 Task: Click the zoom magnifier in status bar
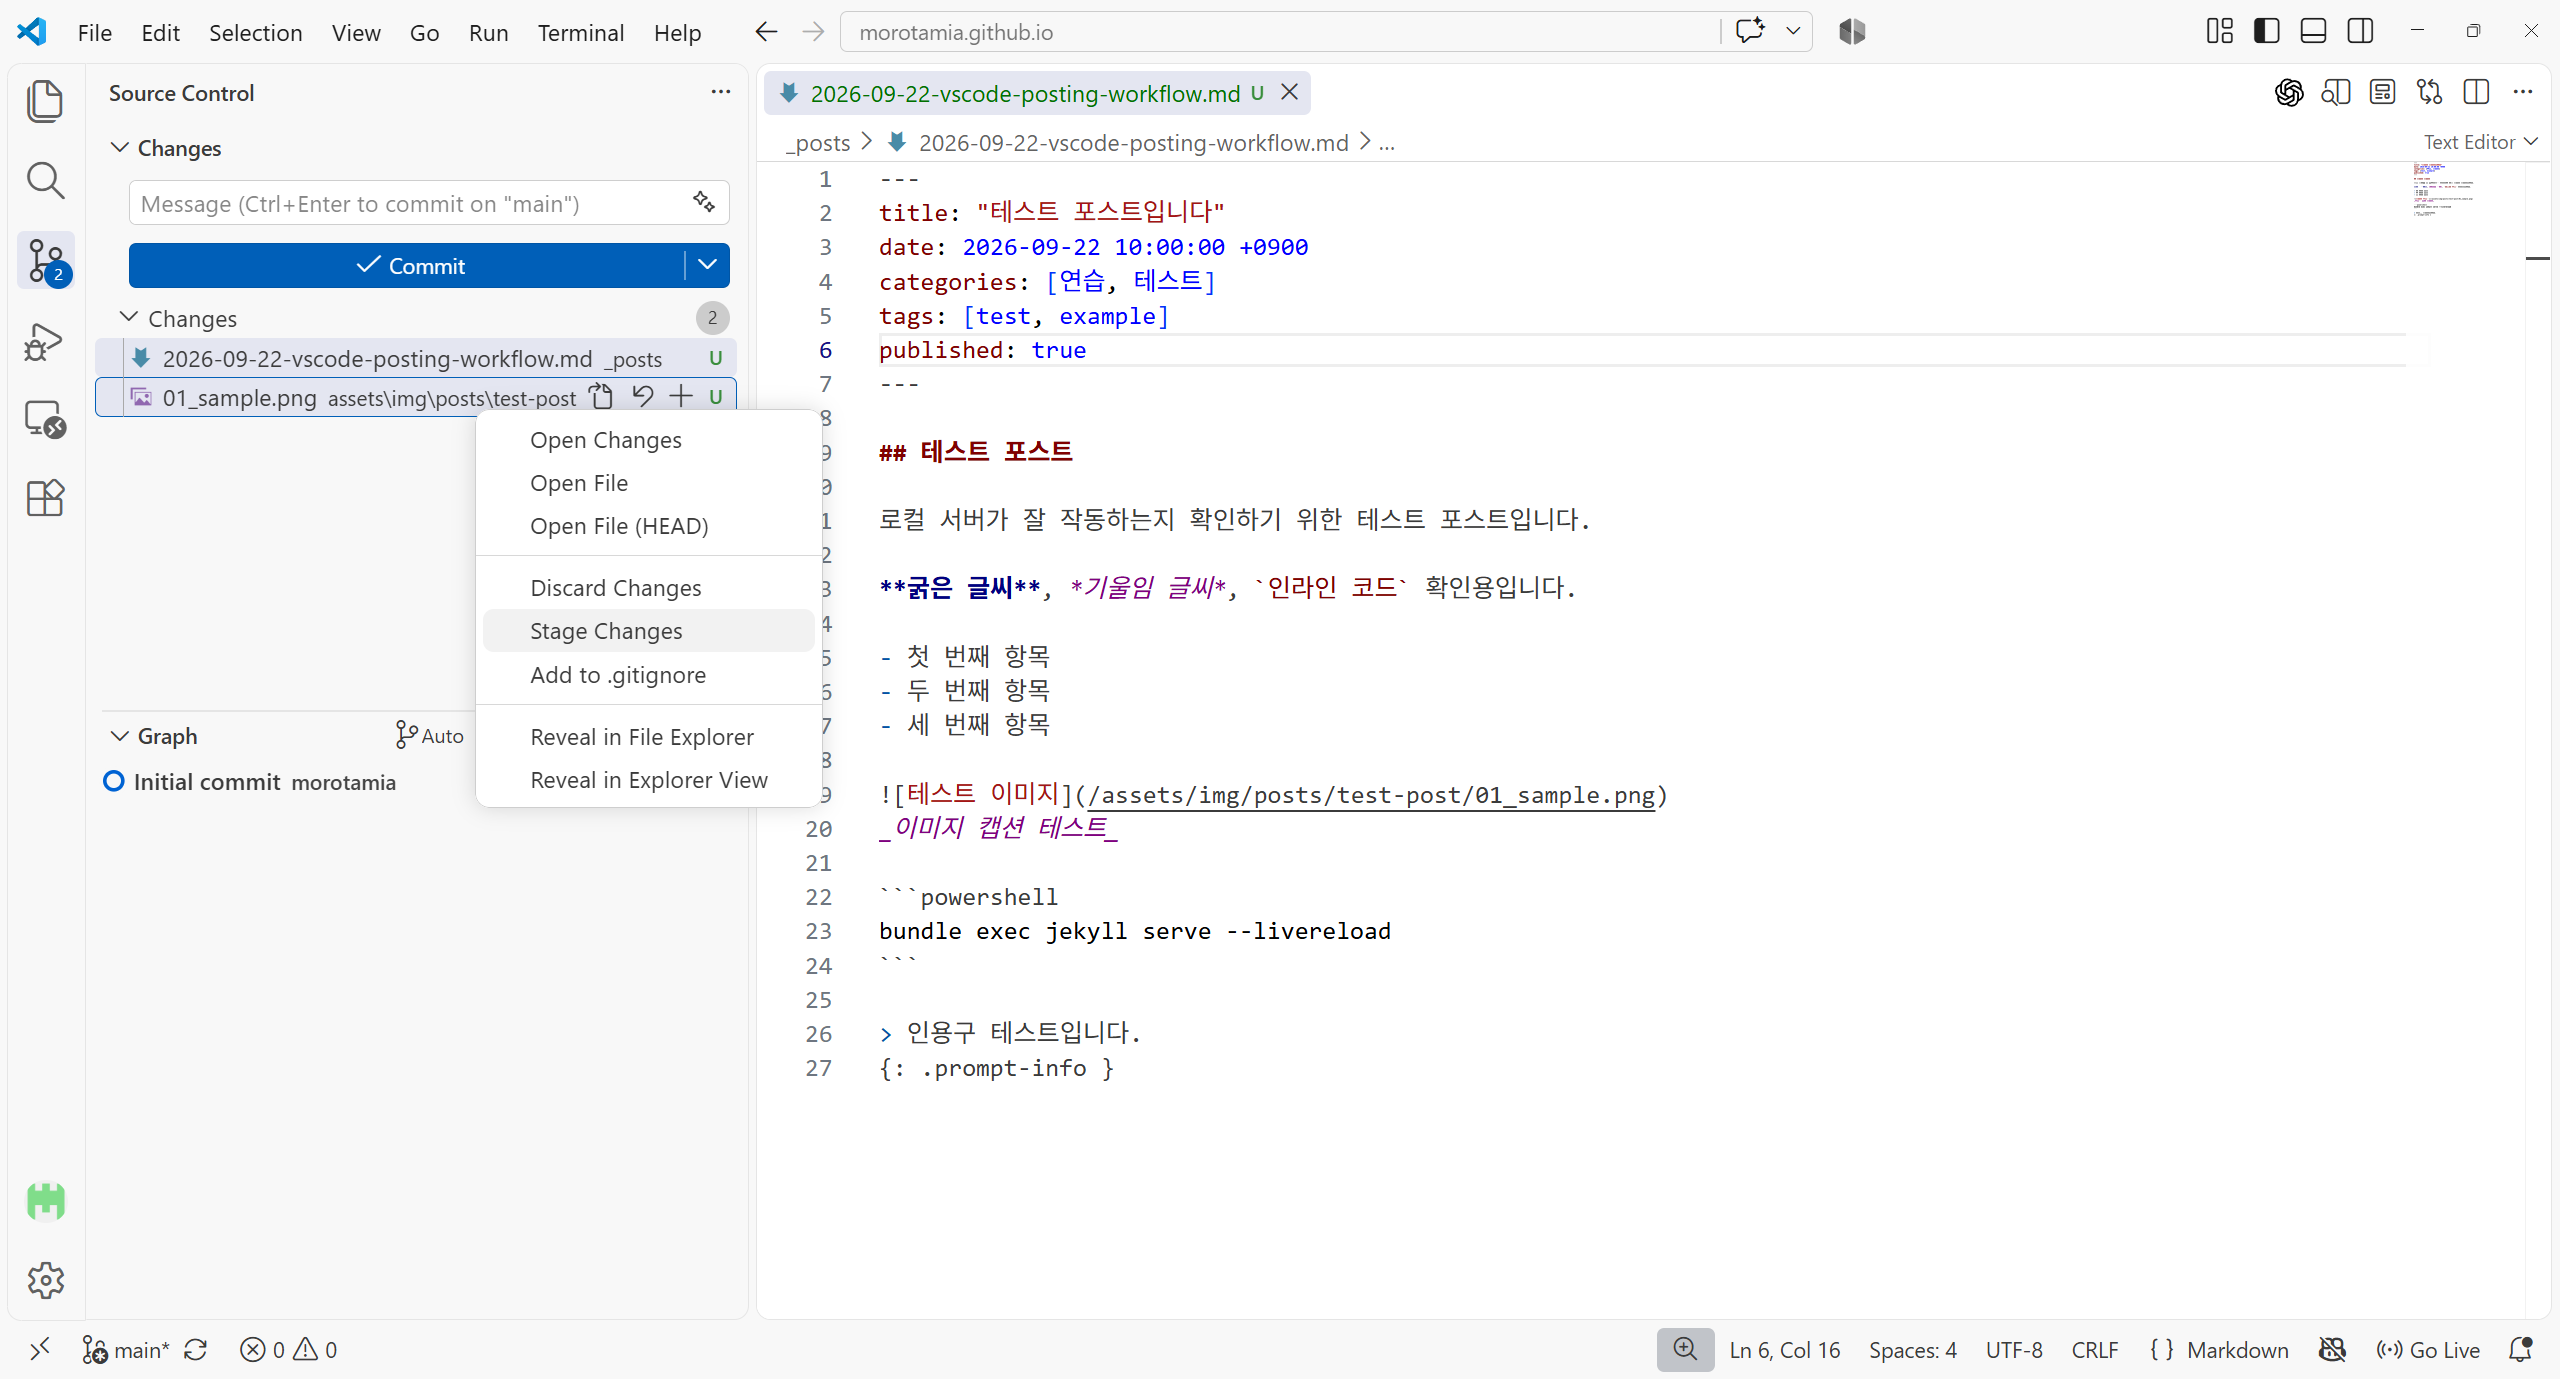click(x=1685, y=1350)
